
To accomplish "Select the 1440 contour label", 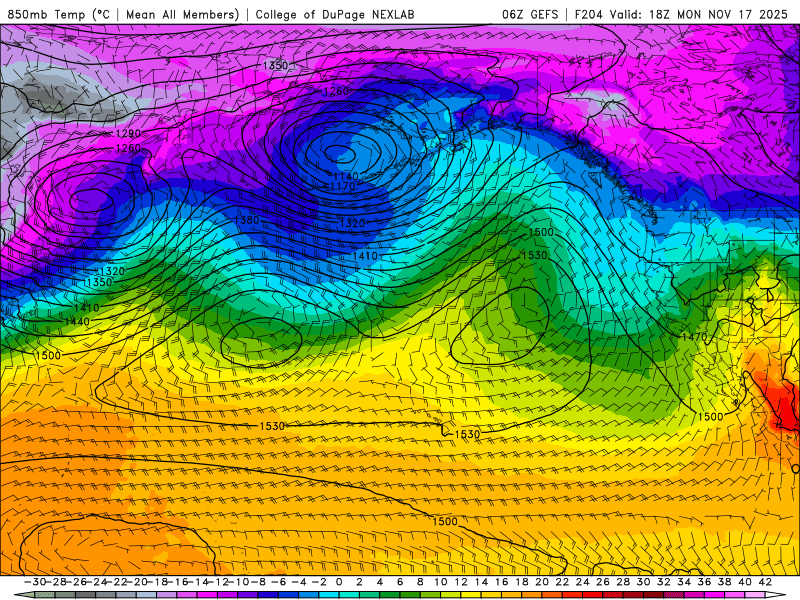I will click(x=77, y=321).
